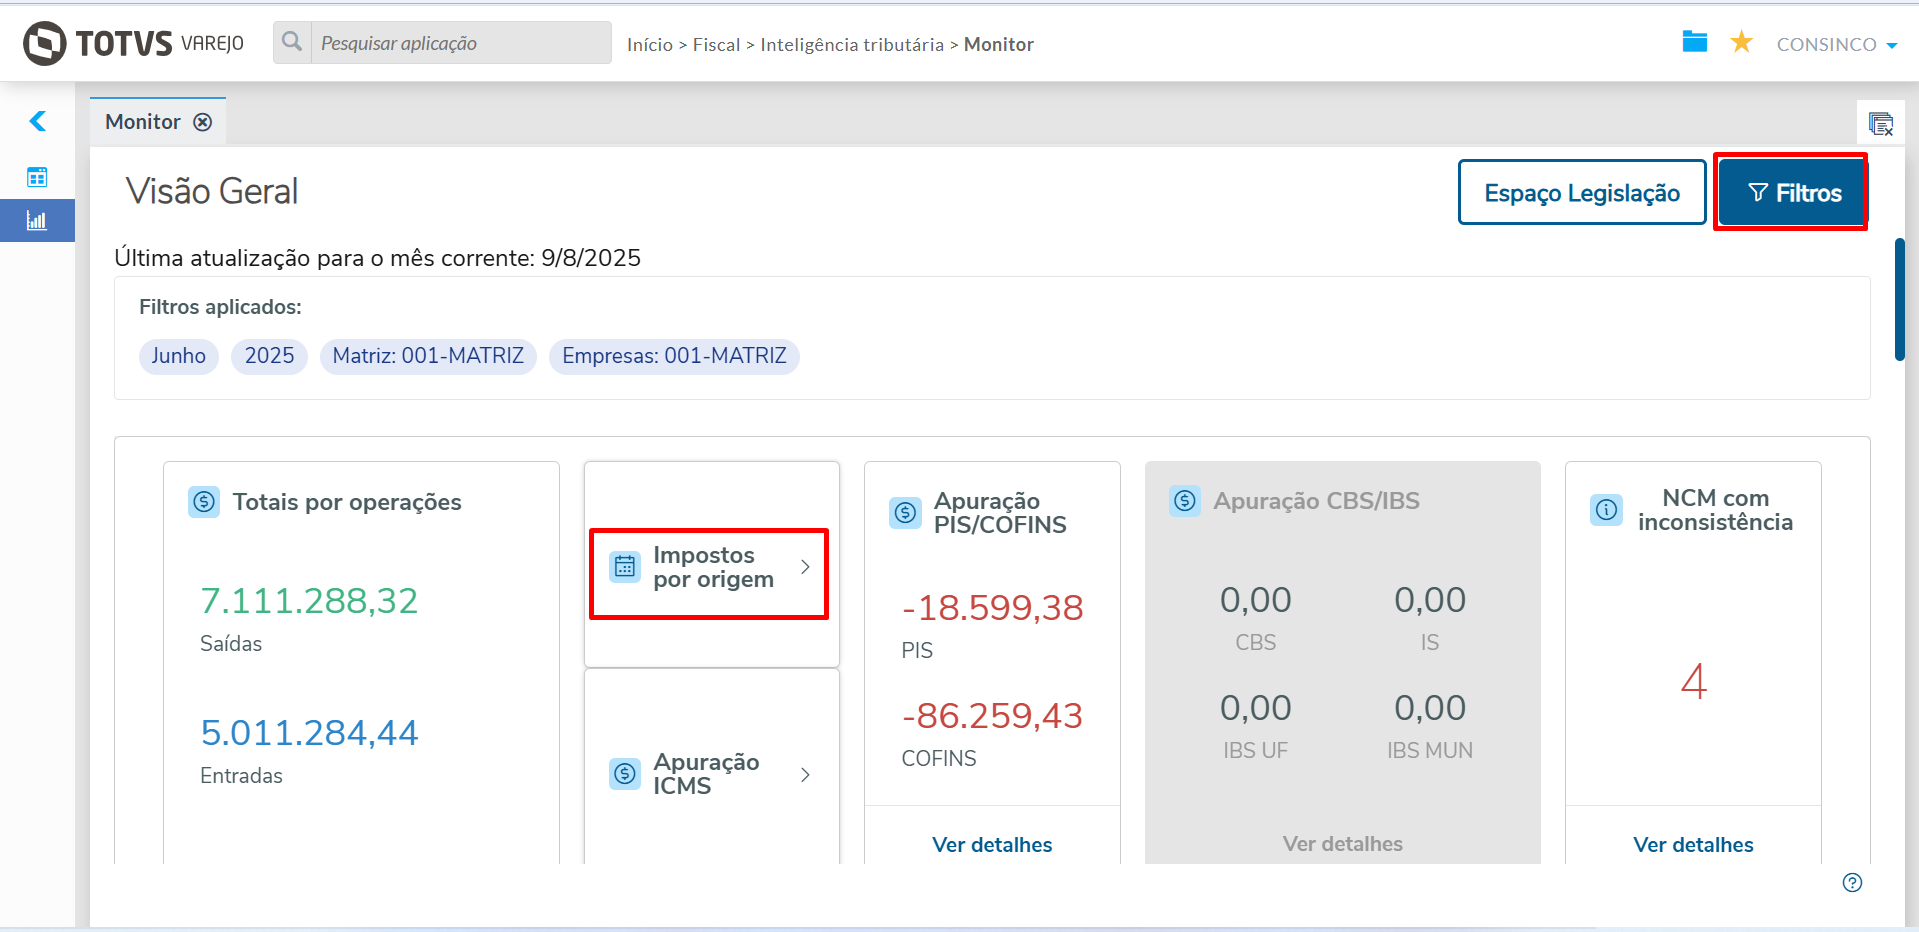Click Inteligência tributária in breadcrumb
1919x932 pixels.
coord(852,44)
